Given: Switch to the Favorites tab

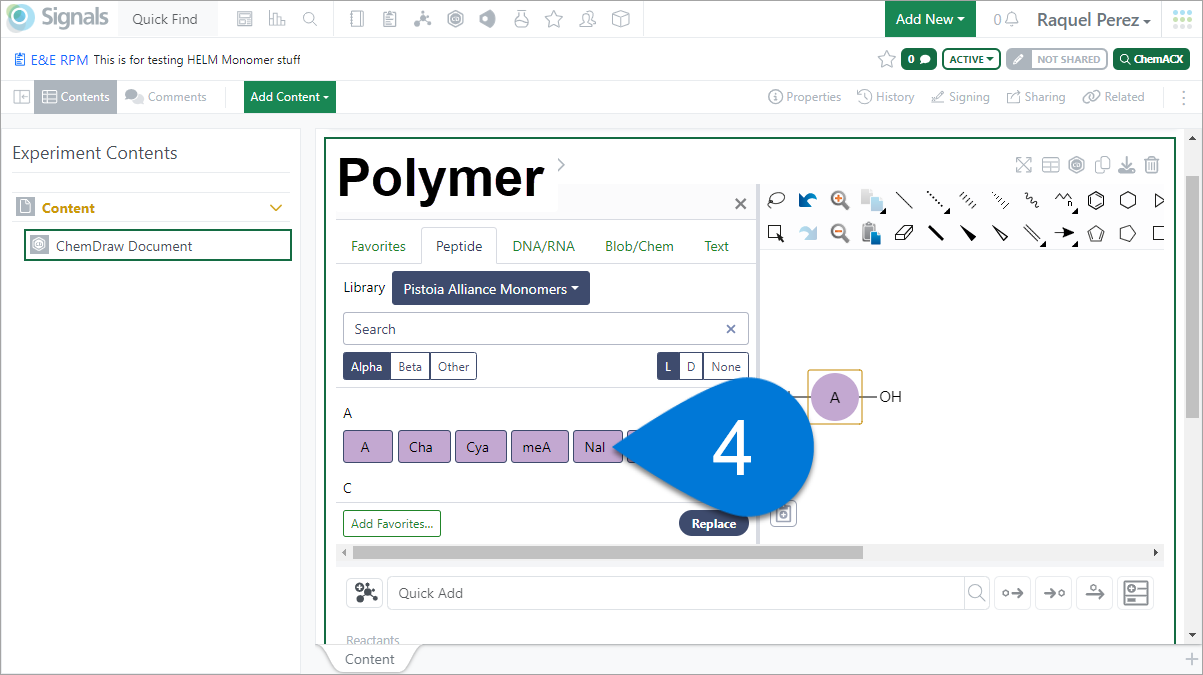Looking at the screenshot, I should pos(378,246).
